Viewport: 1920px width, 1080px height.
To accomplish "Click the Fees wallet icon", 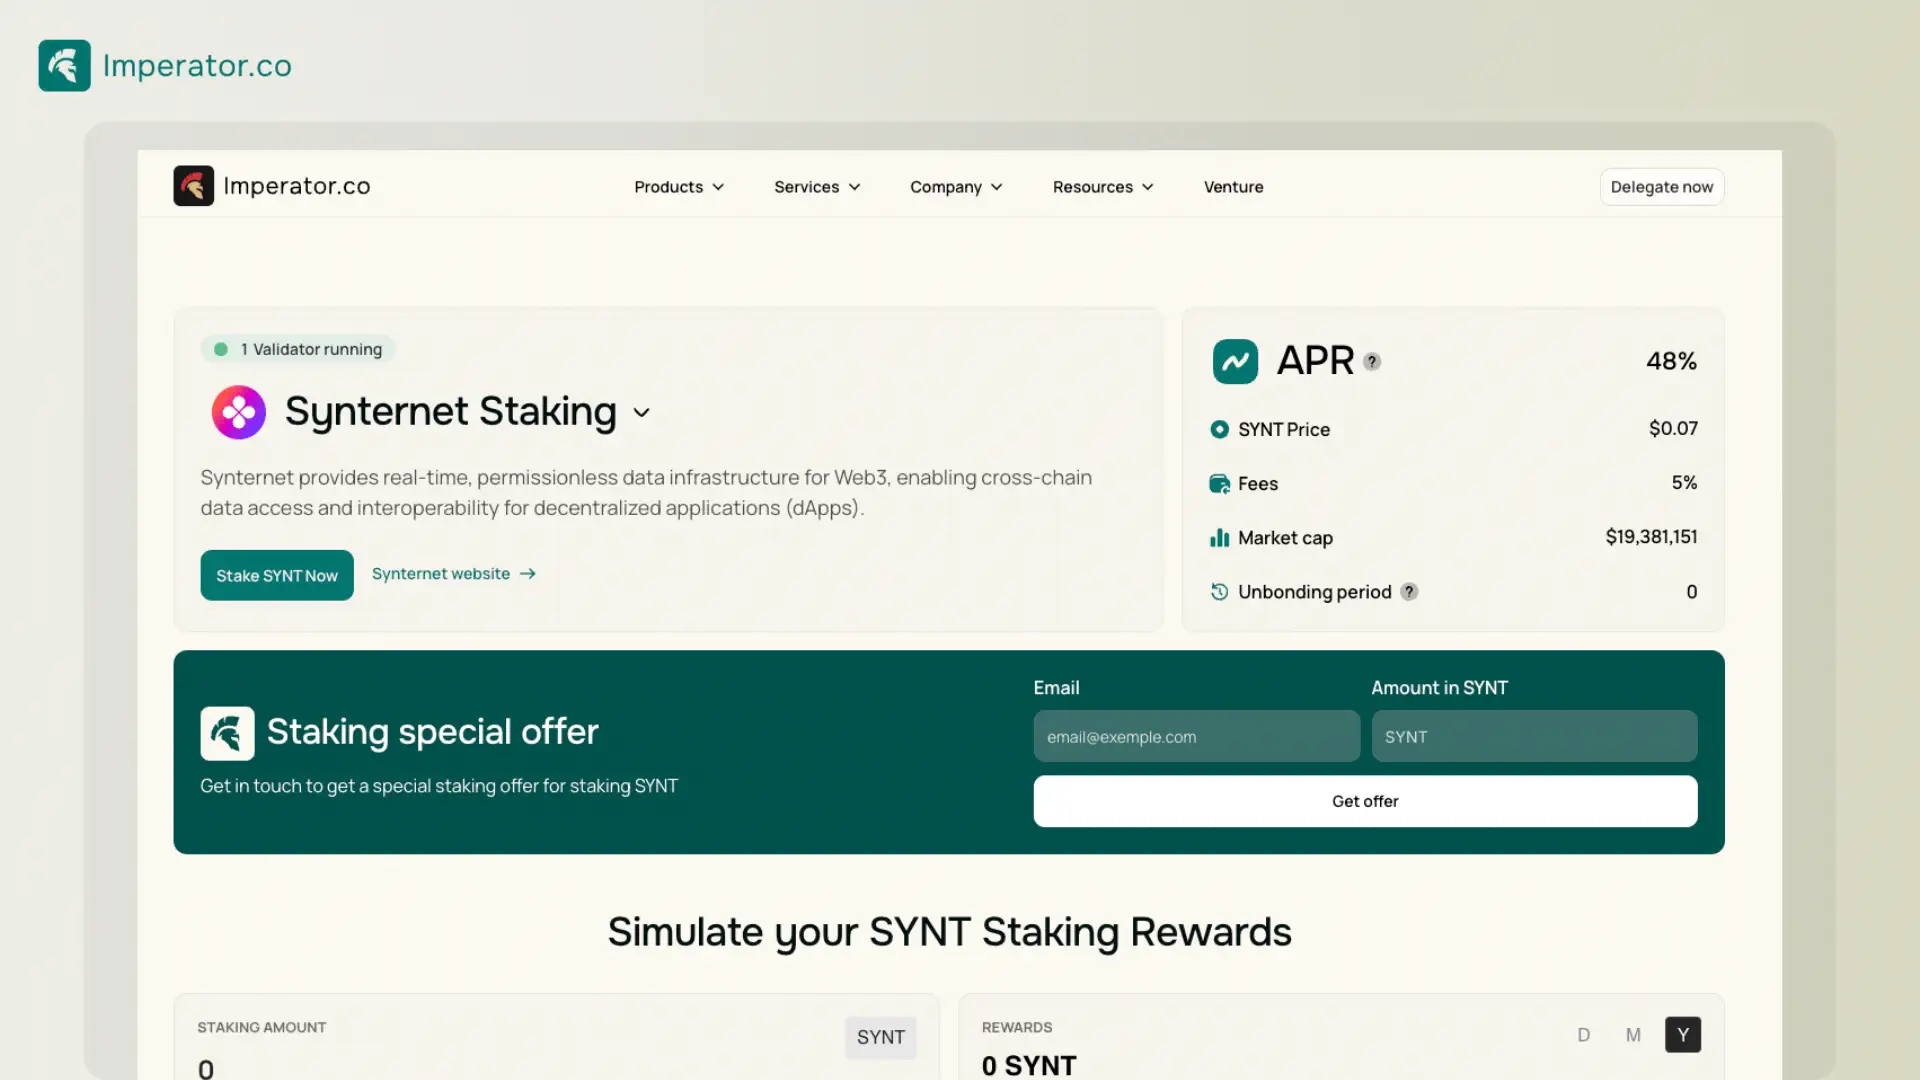I will tap(1219, 484).
